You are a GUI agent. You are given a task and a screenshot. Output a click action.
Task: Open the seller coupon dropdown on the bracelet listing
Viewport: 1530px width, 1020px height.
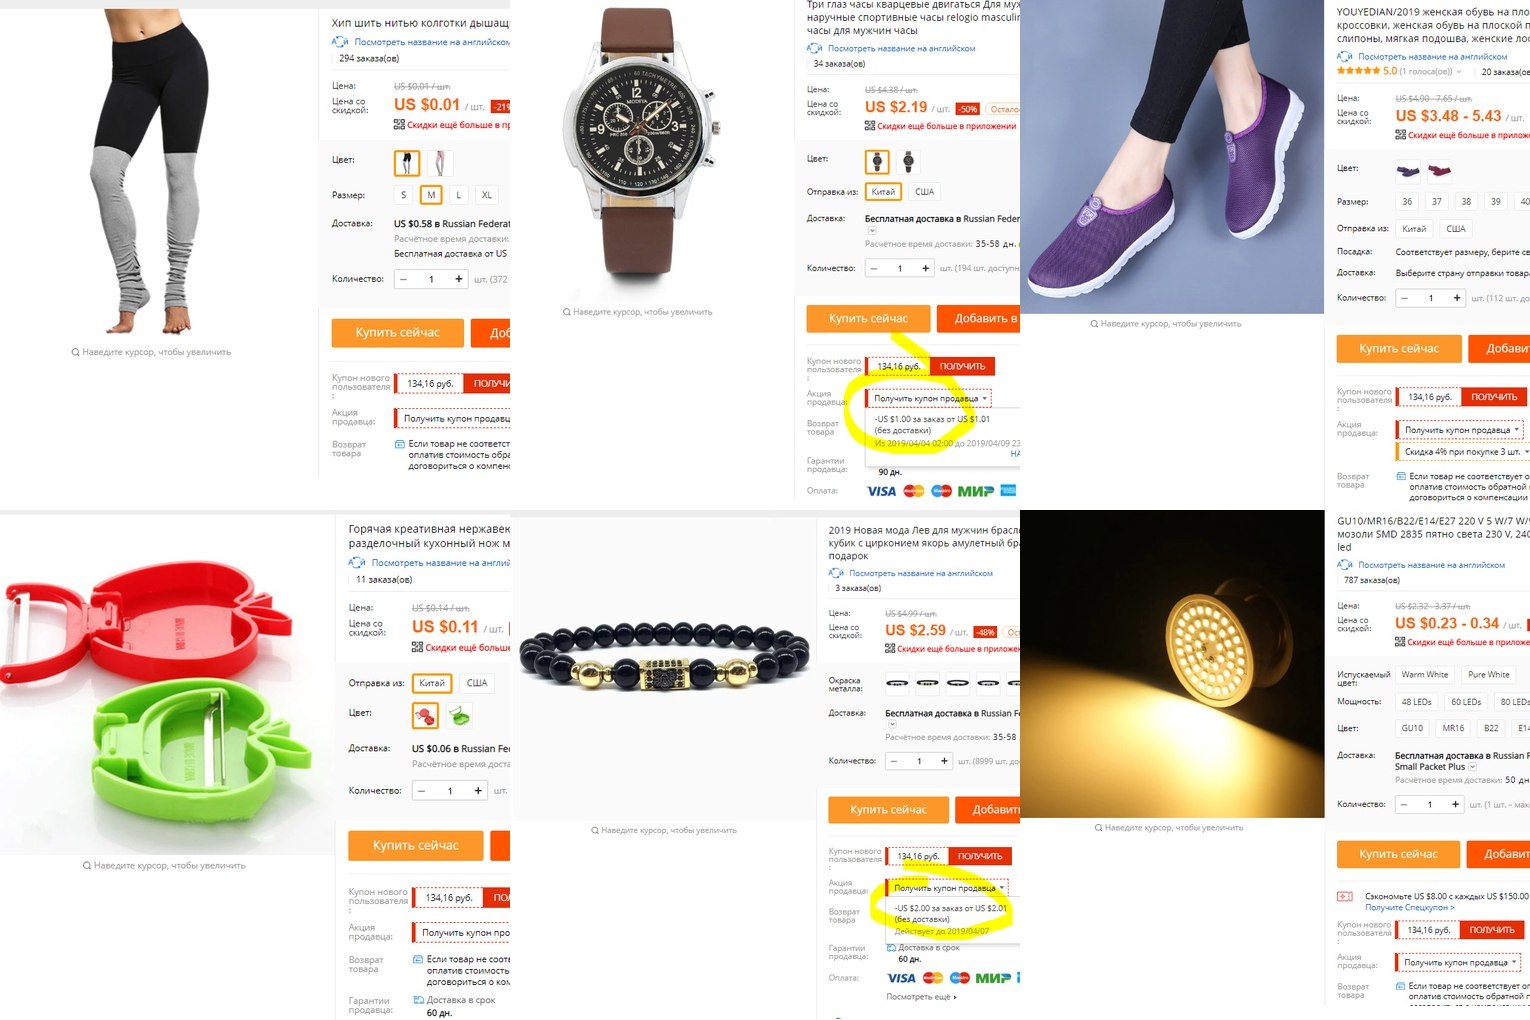click(x=948, y=888)
